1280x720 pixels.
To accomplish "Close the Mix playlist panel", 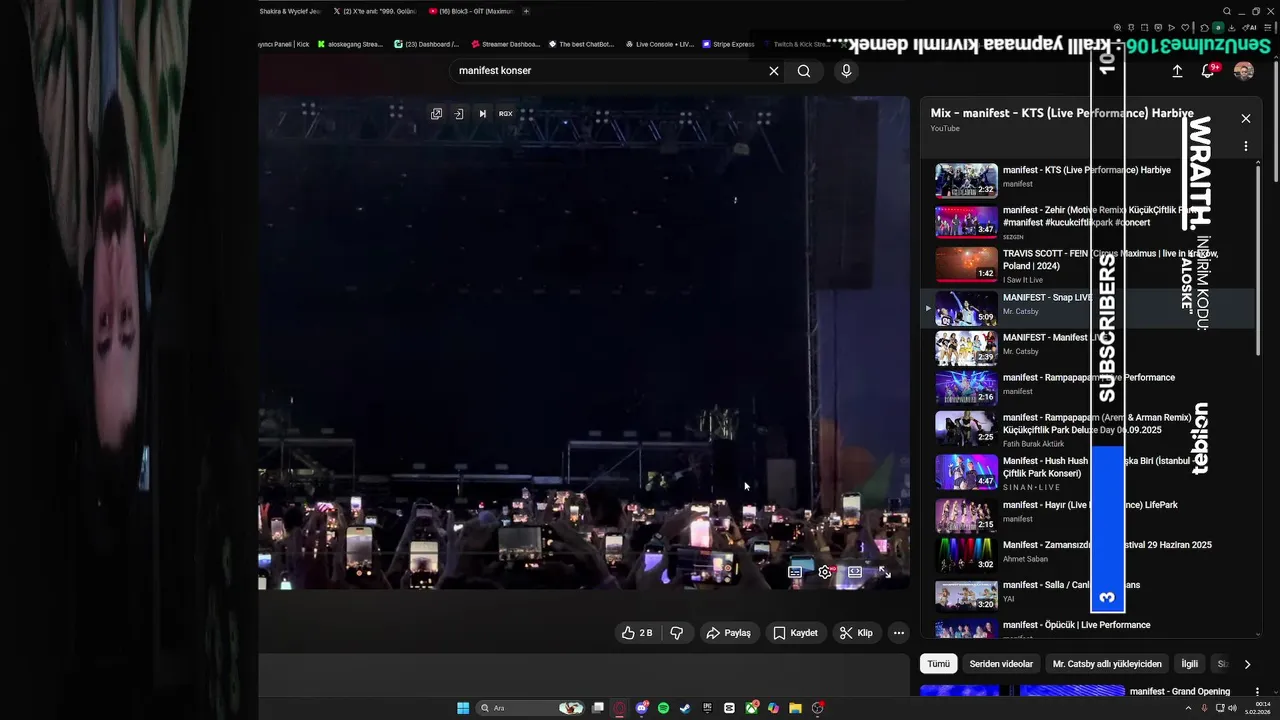I will [x=1246, y=118].
